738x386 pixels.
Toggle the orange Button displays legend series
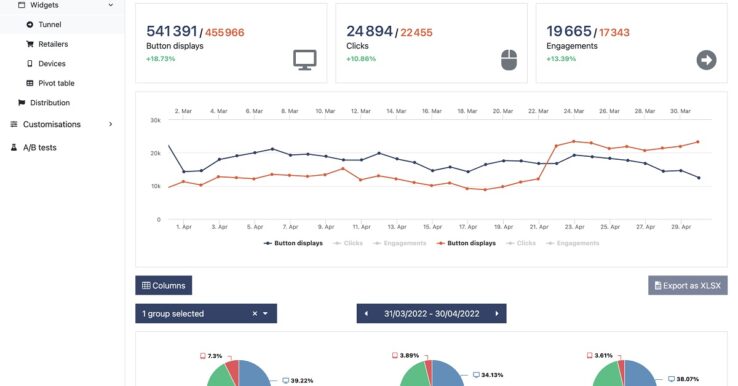(x=466, y=243)
